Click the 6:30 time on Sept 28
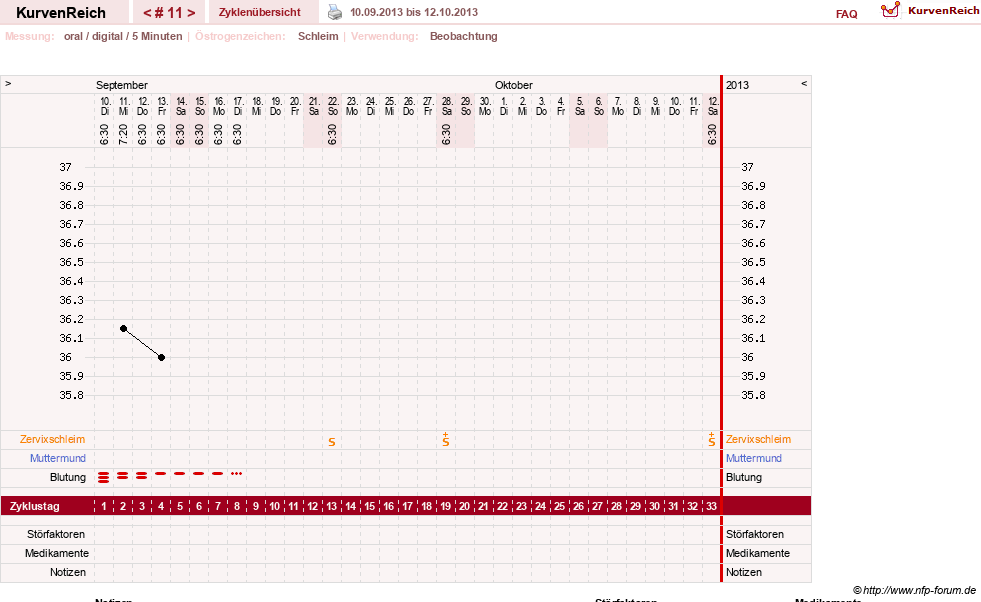The image size is (981, 602). pos(446,134)
